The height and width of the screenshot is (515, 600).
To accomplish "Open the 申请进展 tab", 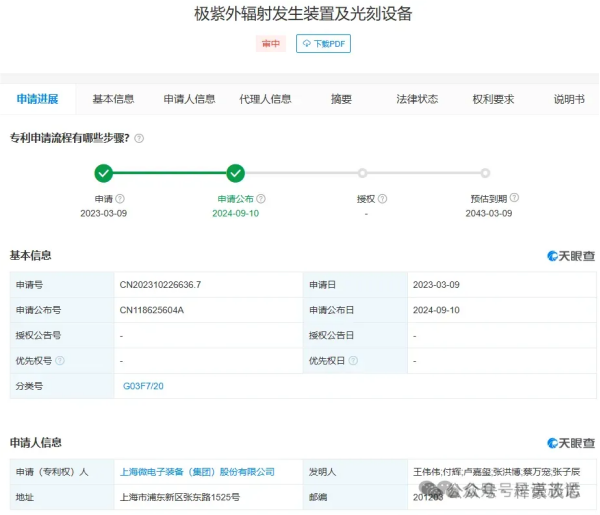I will point(37,99).
